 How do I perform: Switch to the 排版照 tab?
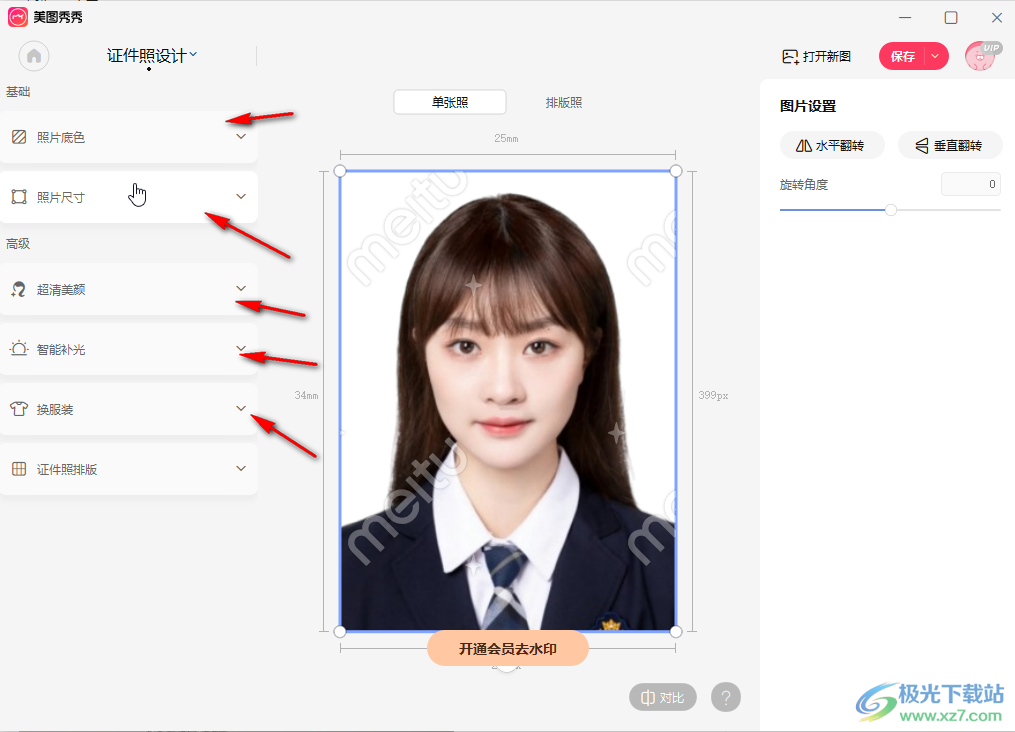pos(563,101)
